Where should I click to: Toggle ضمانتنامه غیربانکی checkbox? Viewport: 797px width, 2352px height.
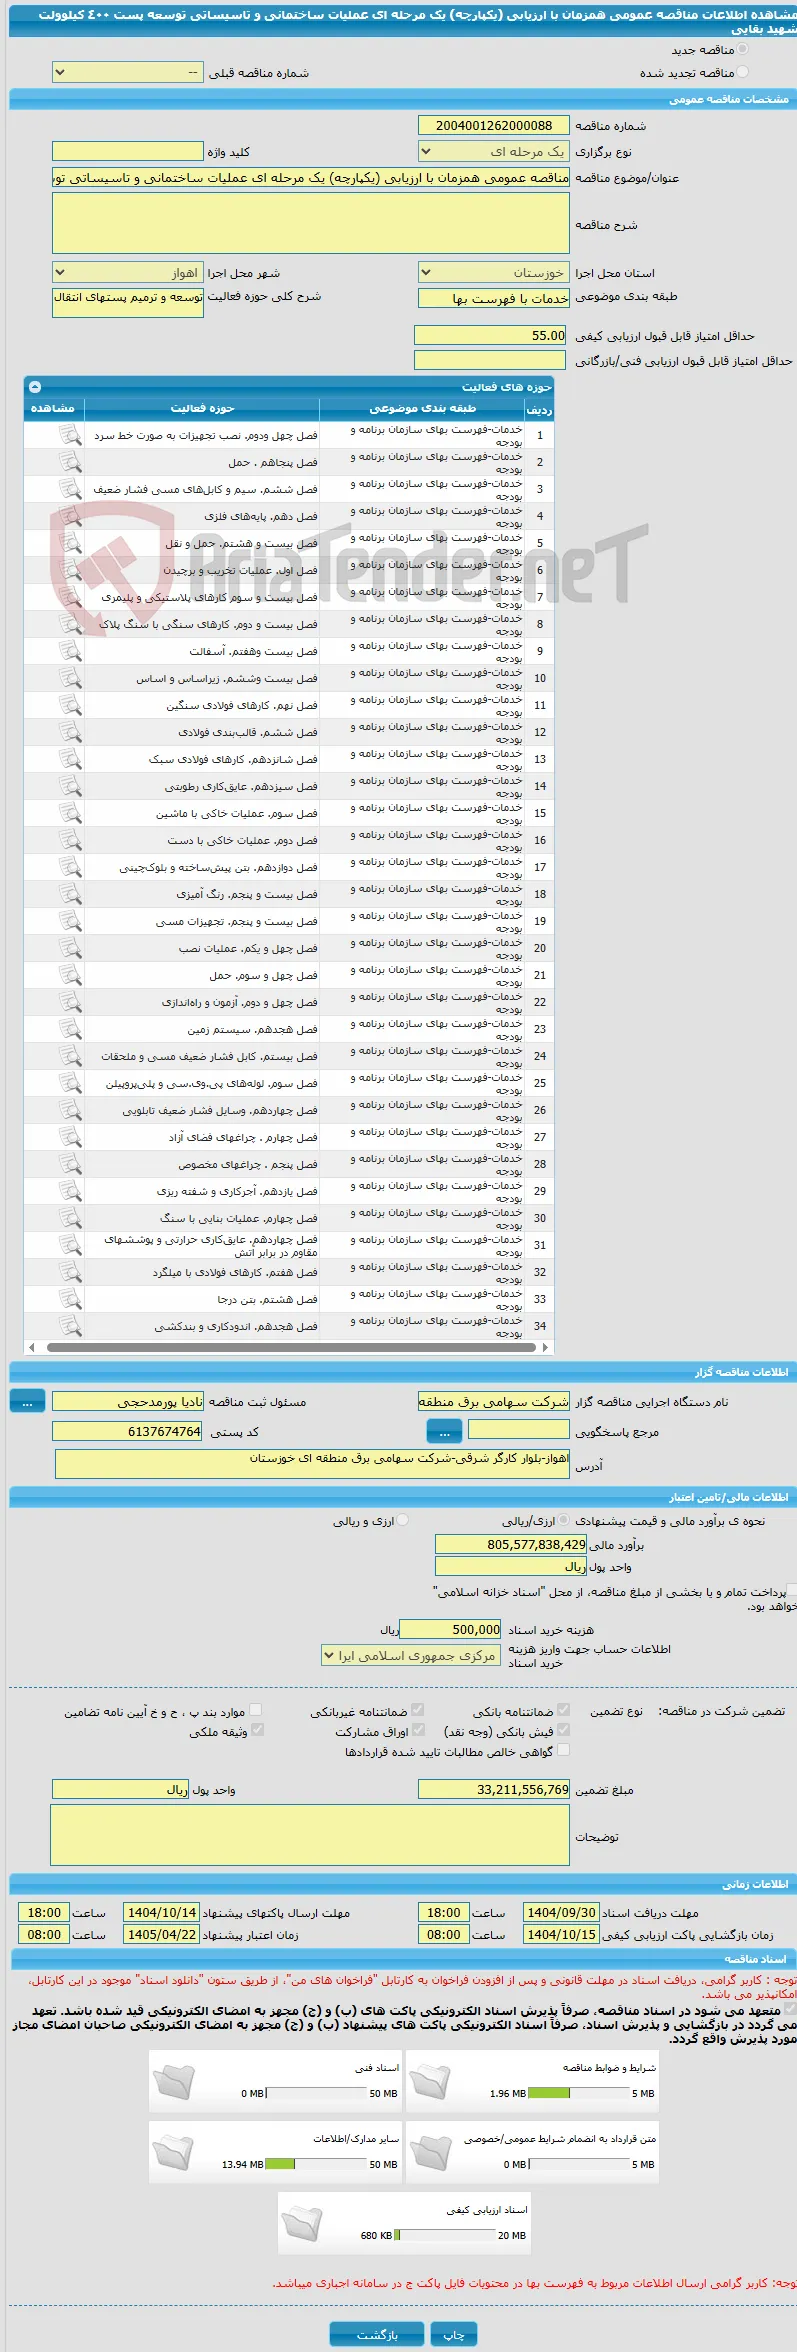418,1710
